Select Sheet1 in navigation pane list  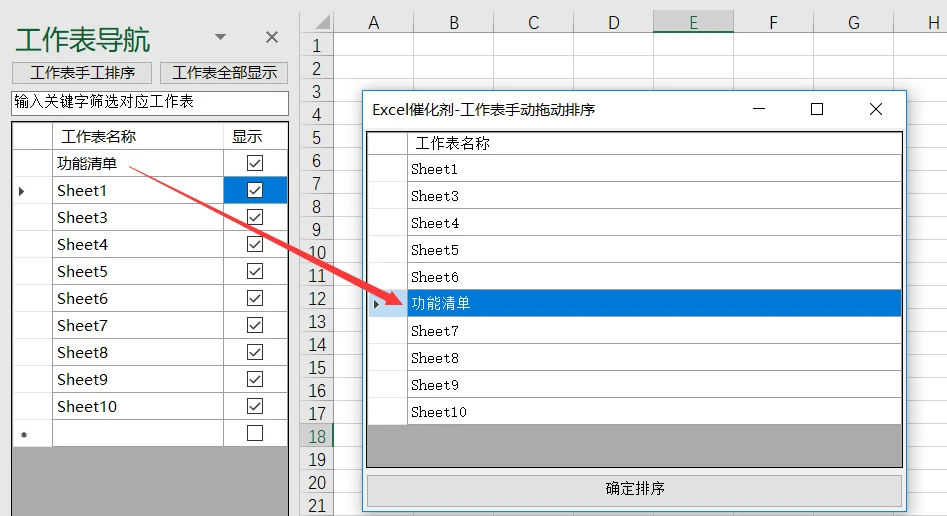[x=138, y=190]
